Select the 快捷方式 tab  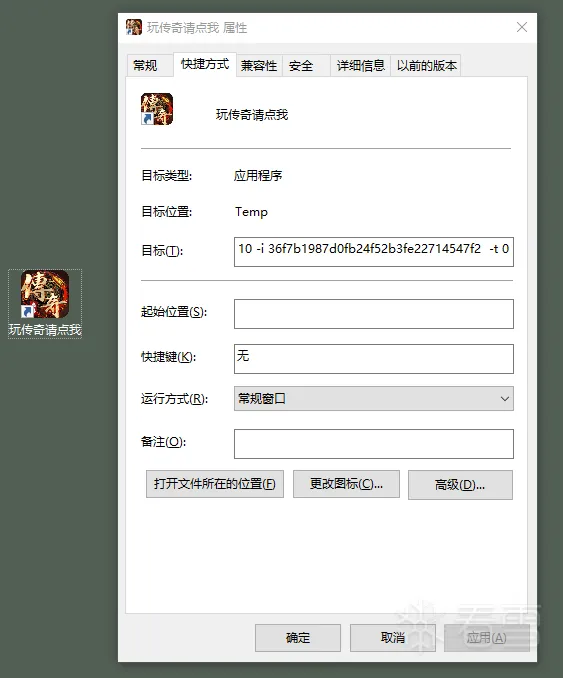click(x=205, y=64)
